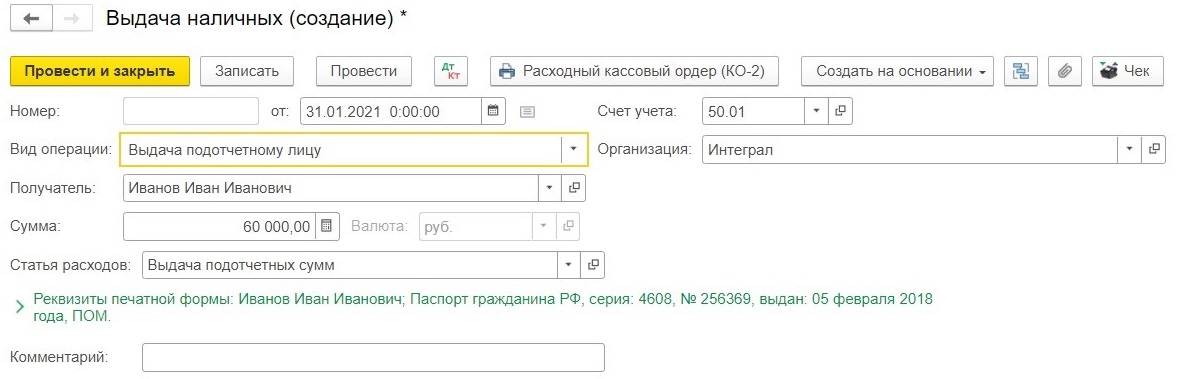
Task: Click Провести и закрыть button
Action: coord(100,71)
